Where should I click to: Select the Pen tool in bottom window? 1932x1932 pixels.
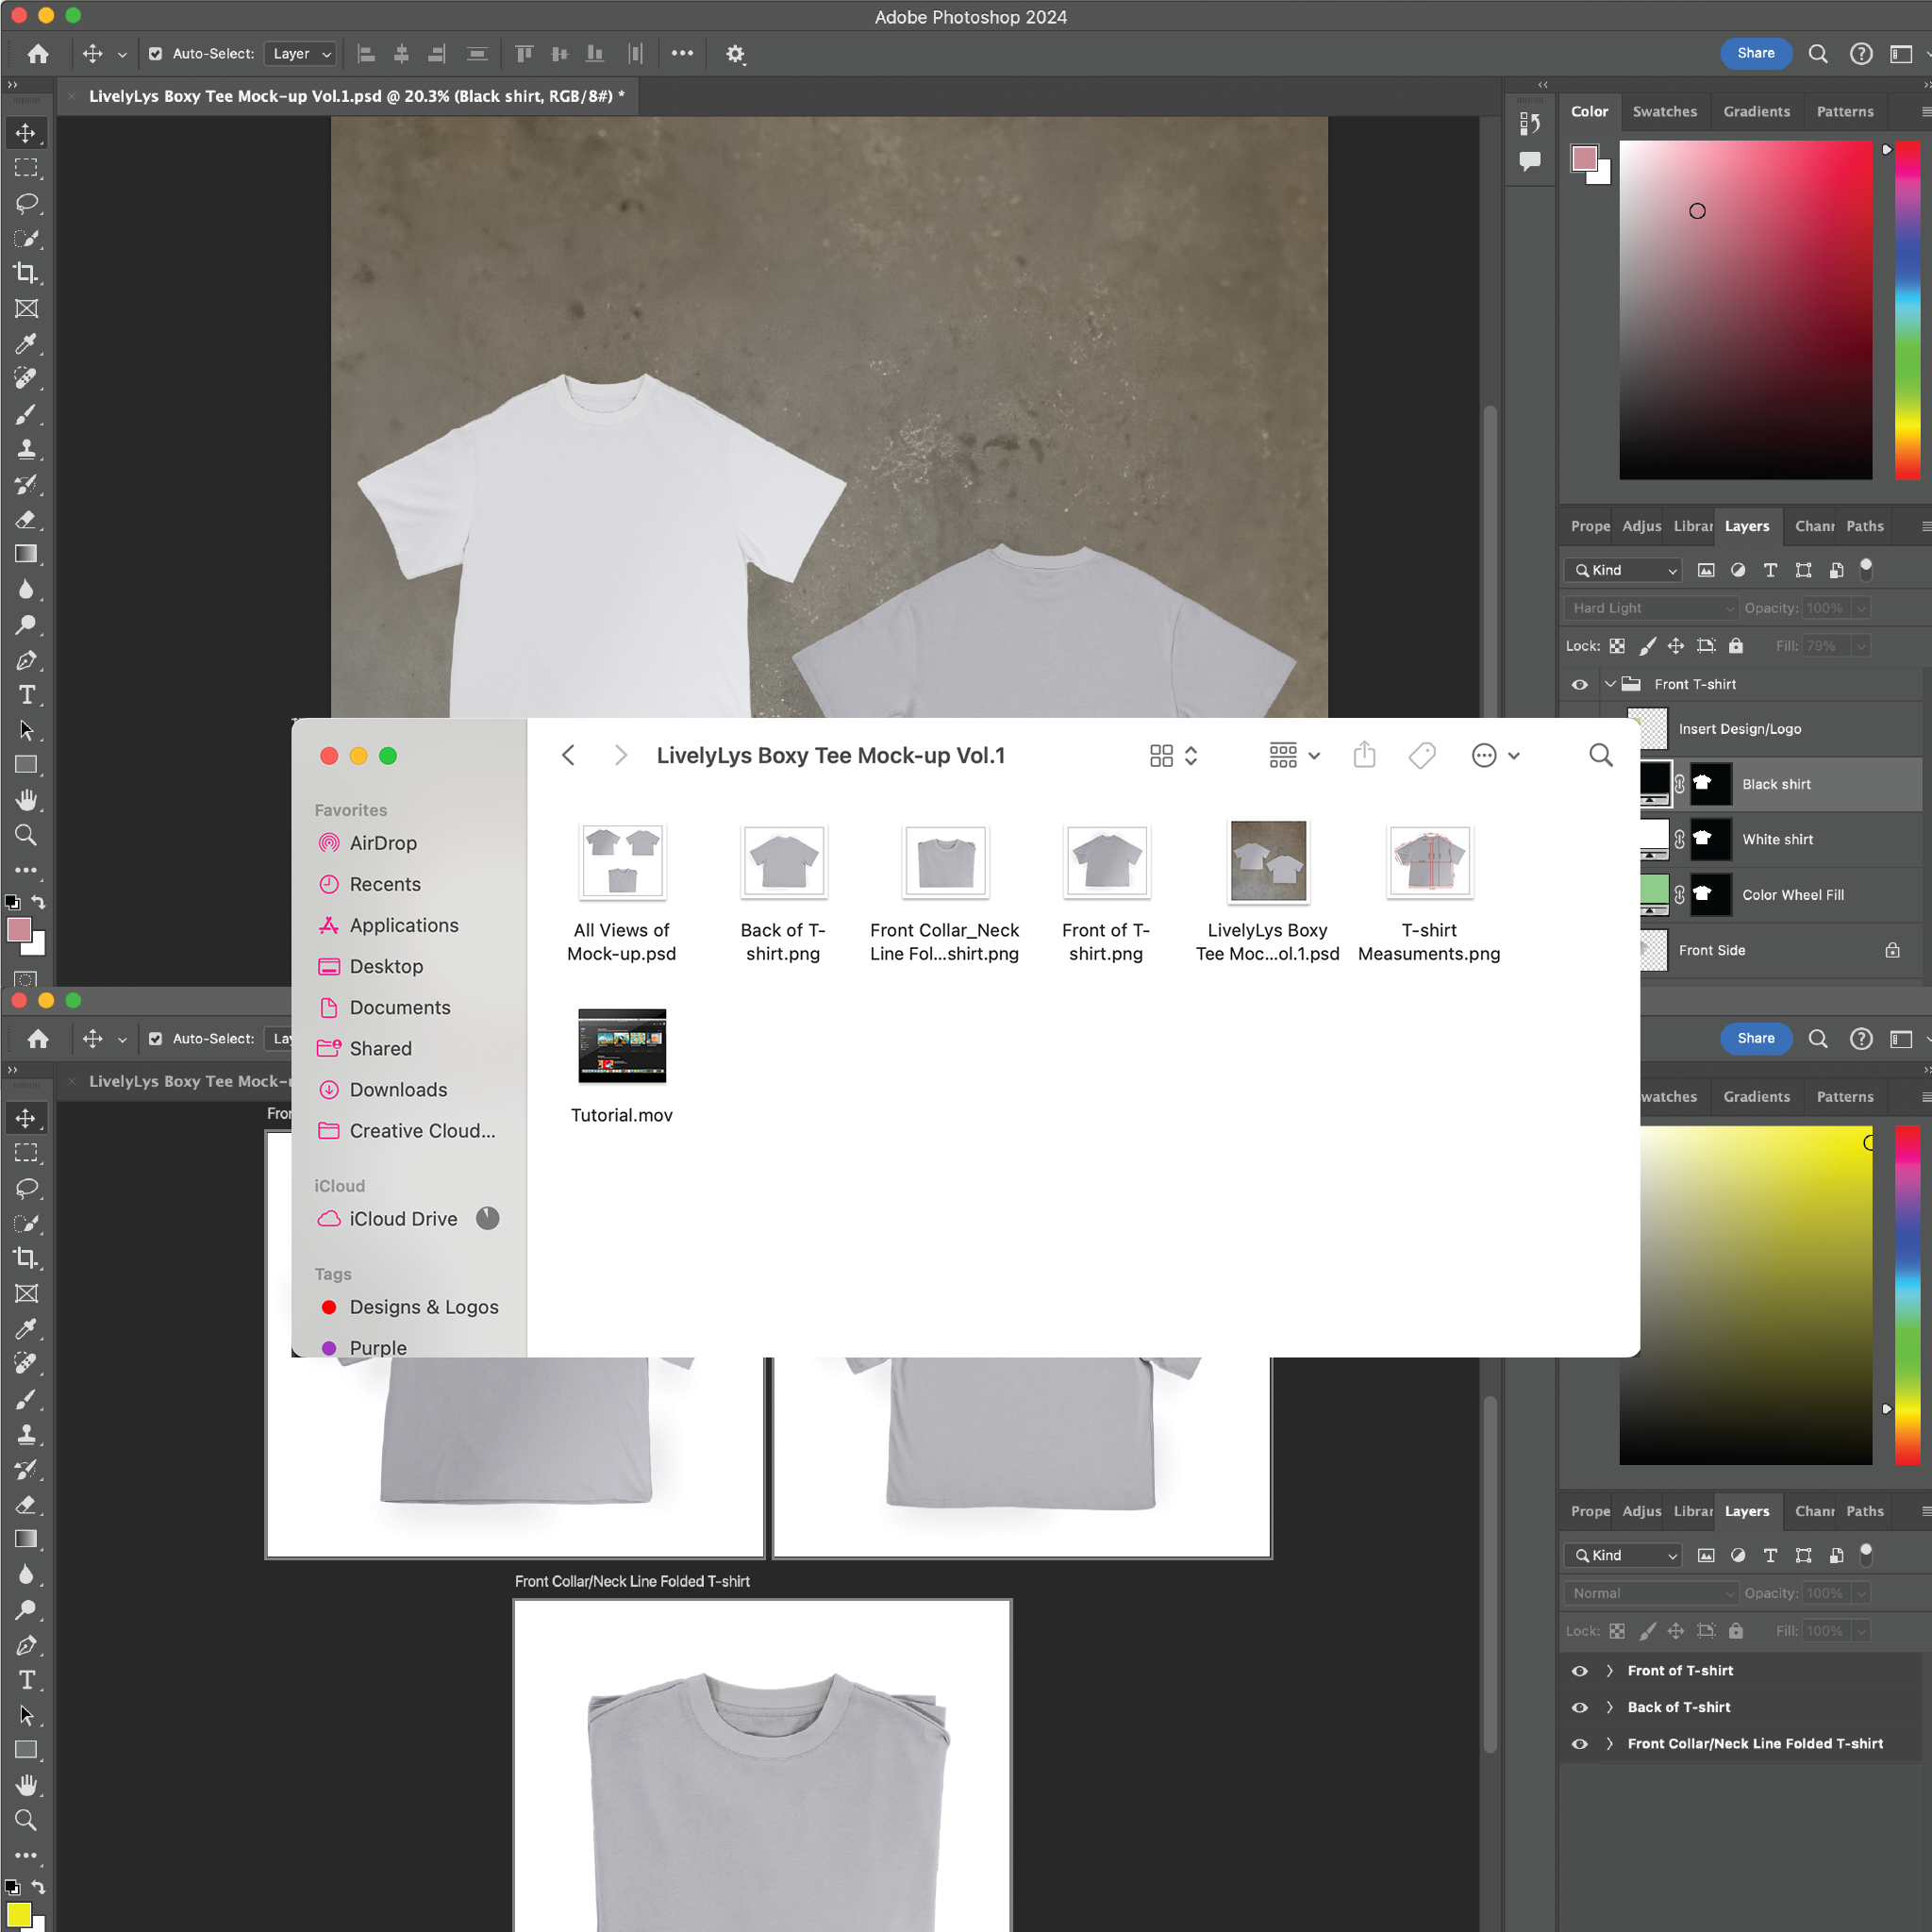(26, 1645)
